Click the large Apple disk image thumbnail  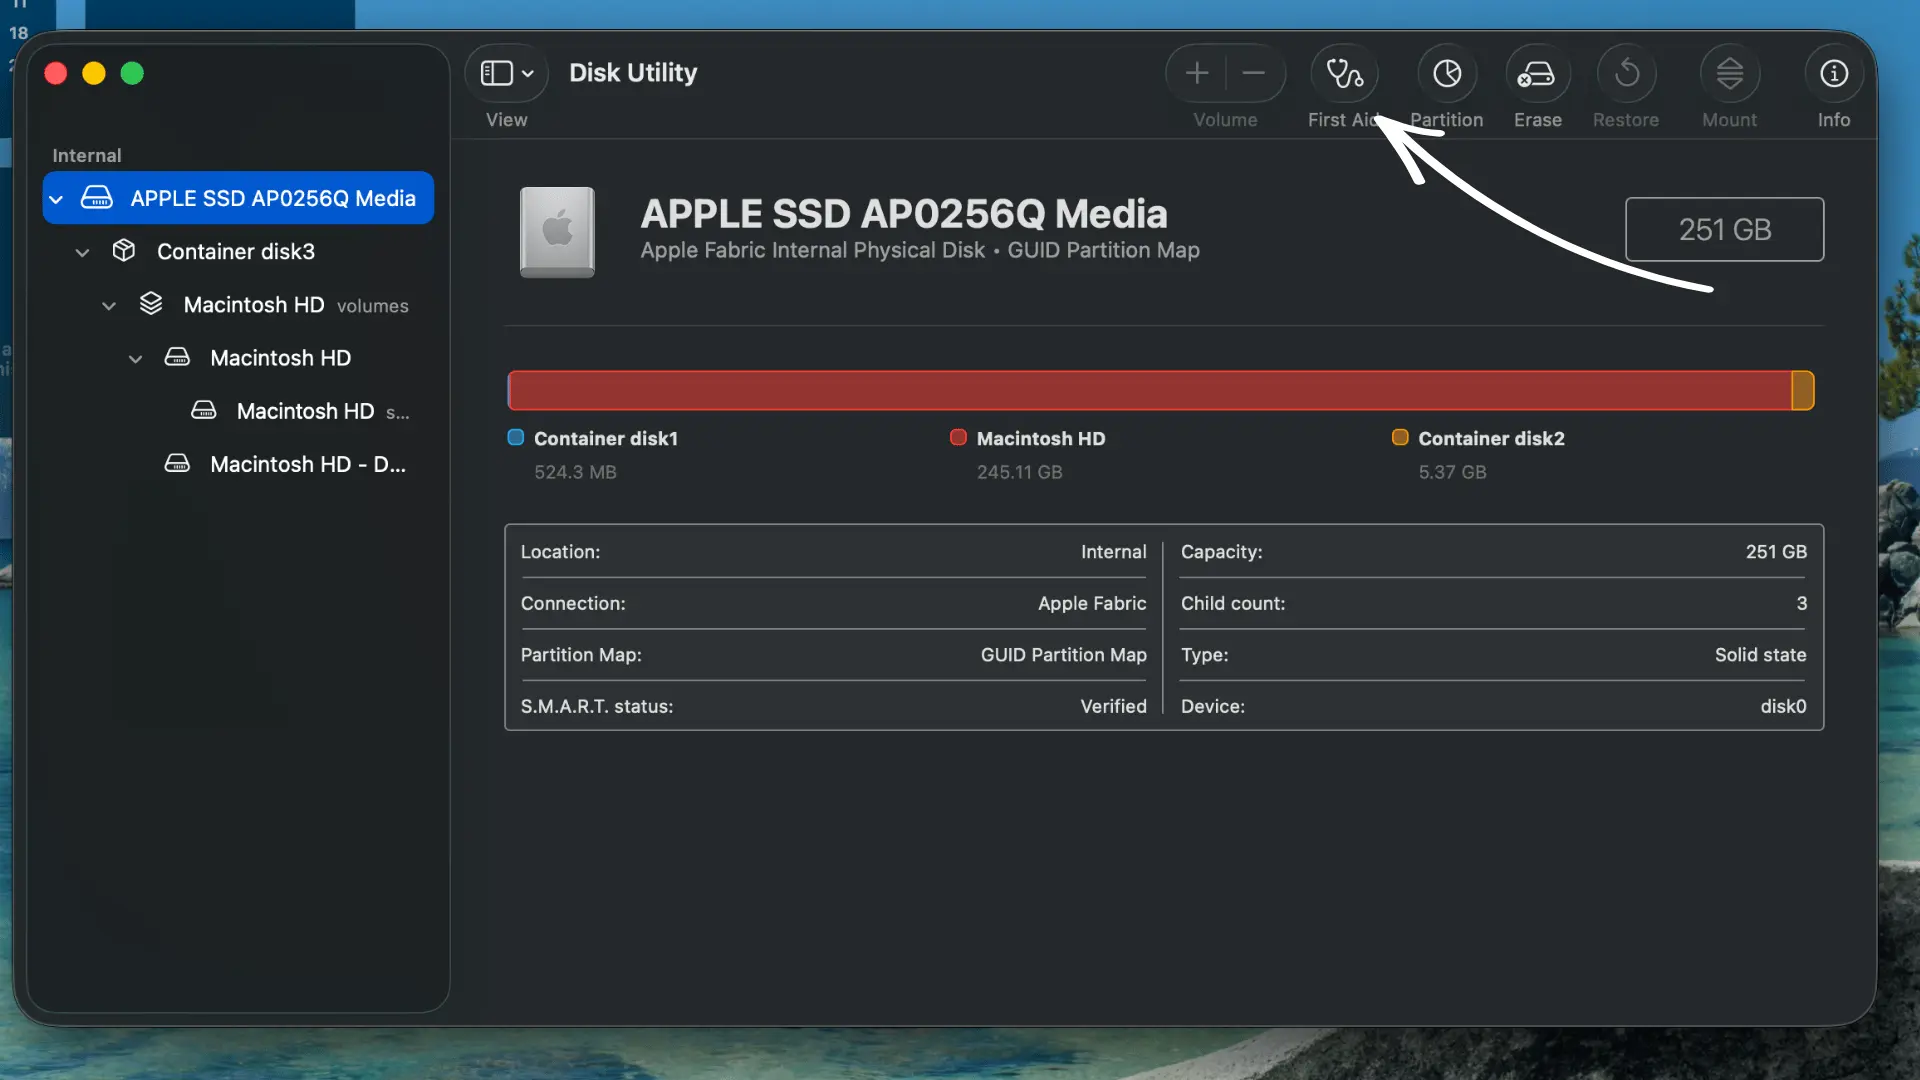557,232
